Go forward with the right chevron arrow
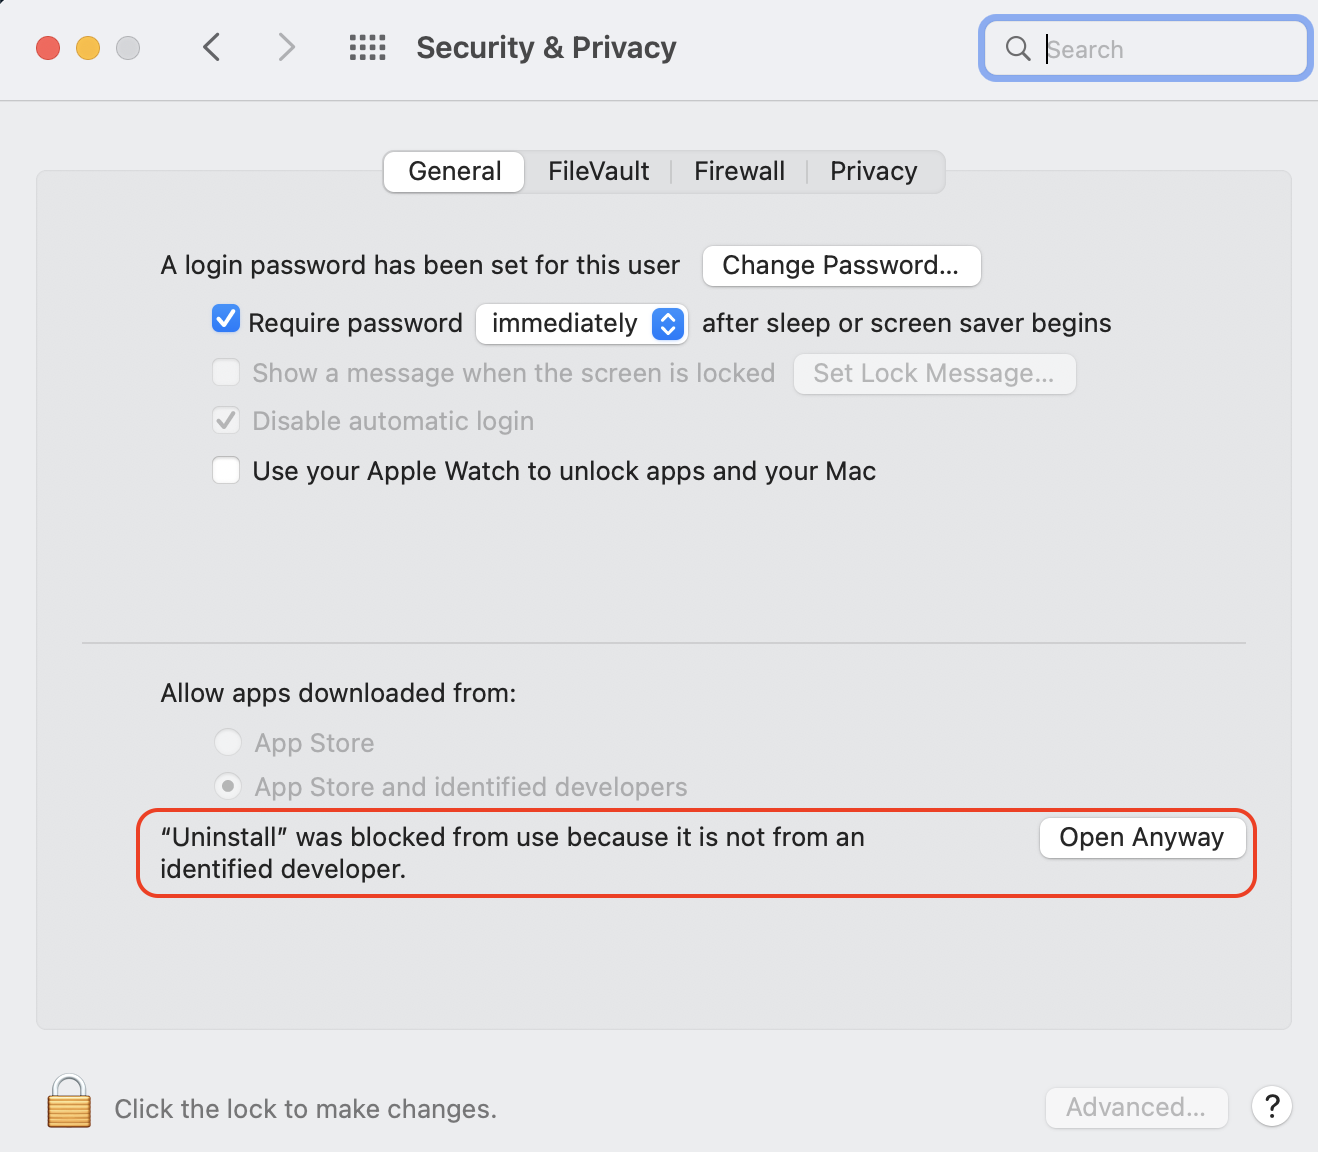Screen dimensions: 1318x1152 (x=287, y=47)
